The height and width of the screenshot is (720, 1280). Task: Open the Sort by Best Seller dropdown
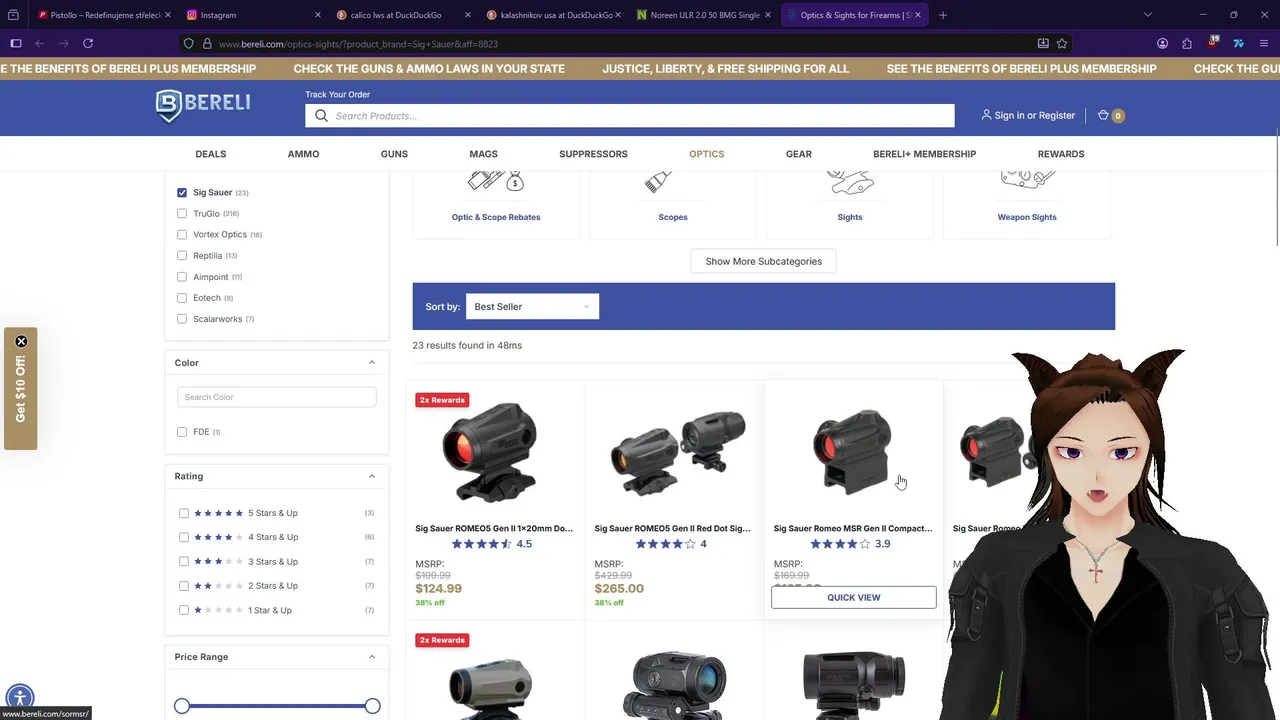coord(532,306)
